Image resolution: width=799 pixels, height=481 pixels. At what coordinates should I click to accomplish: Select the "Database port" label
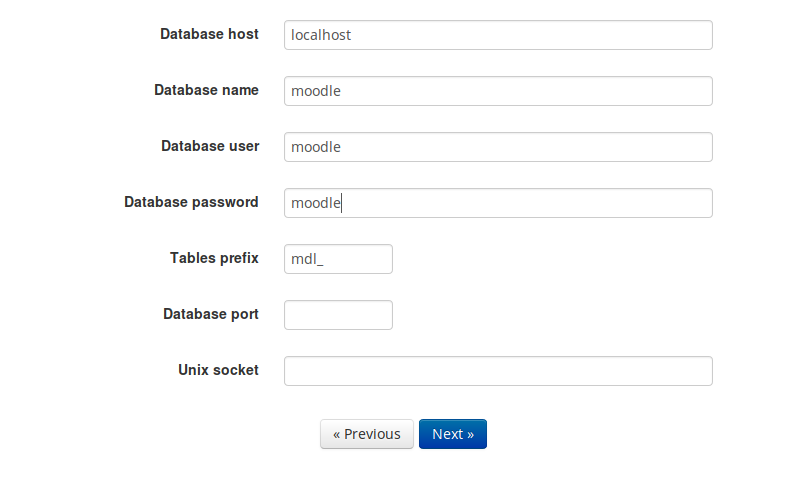211,314
